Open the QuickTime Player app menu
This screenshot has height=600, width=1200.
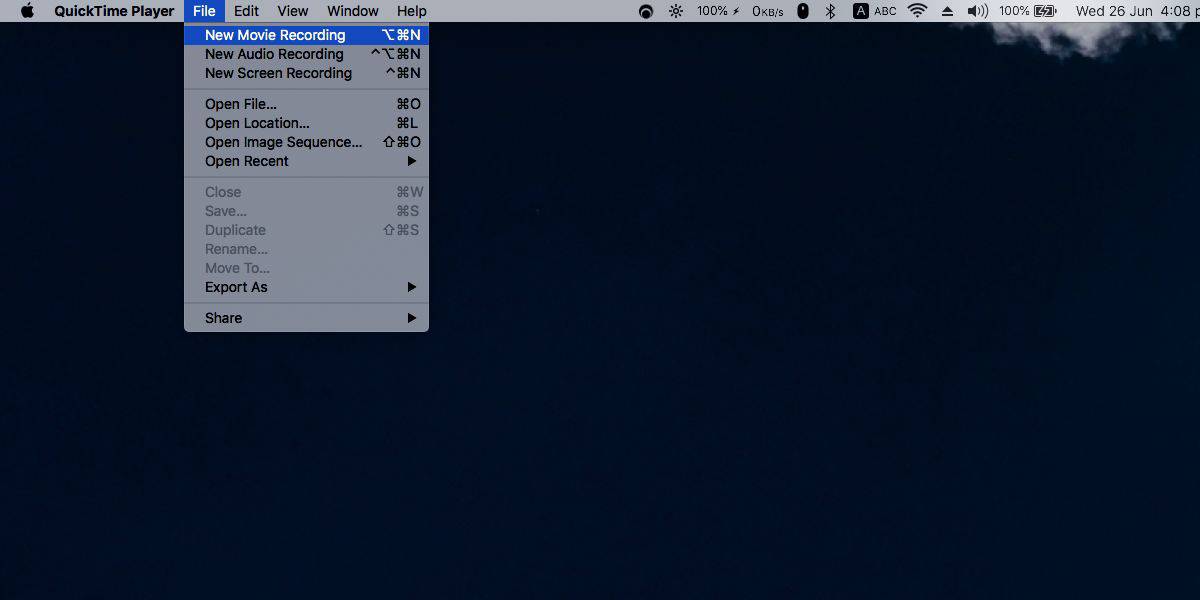114,11
